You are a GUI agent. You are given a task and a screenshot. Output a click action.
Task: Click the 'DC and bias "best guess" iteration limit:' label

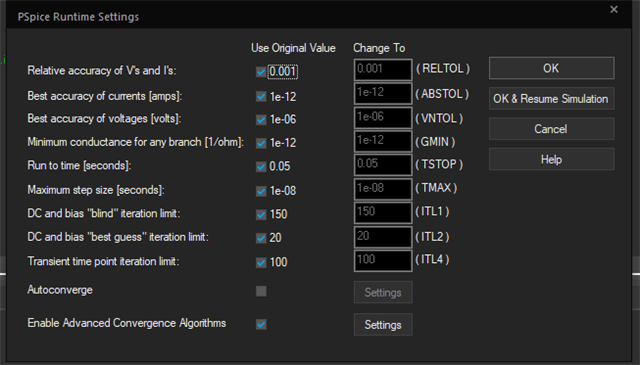point(118,237)
